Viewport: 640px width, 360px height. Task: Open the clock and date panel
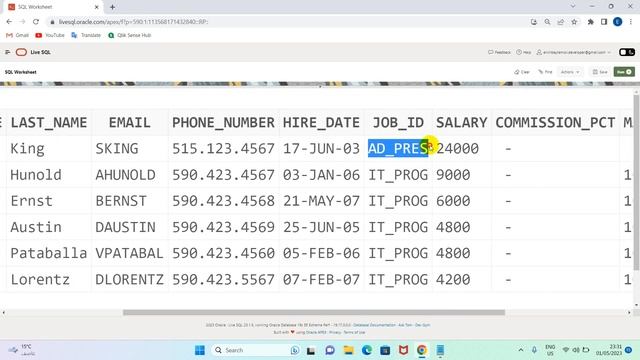[609, 350]
